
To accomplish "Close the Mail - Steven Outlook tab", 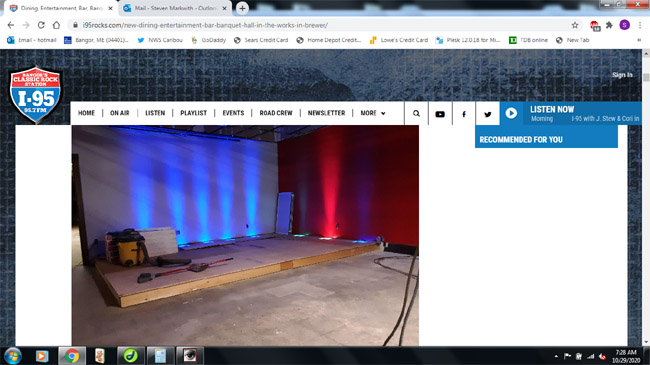I will tap(224, 8).
